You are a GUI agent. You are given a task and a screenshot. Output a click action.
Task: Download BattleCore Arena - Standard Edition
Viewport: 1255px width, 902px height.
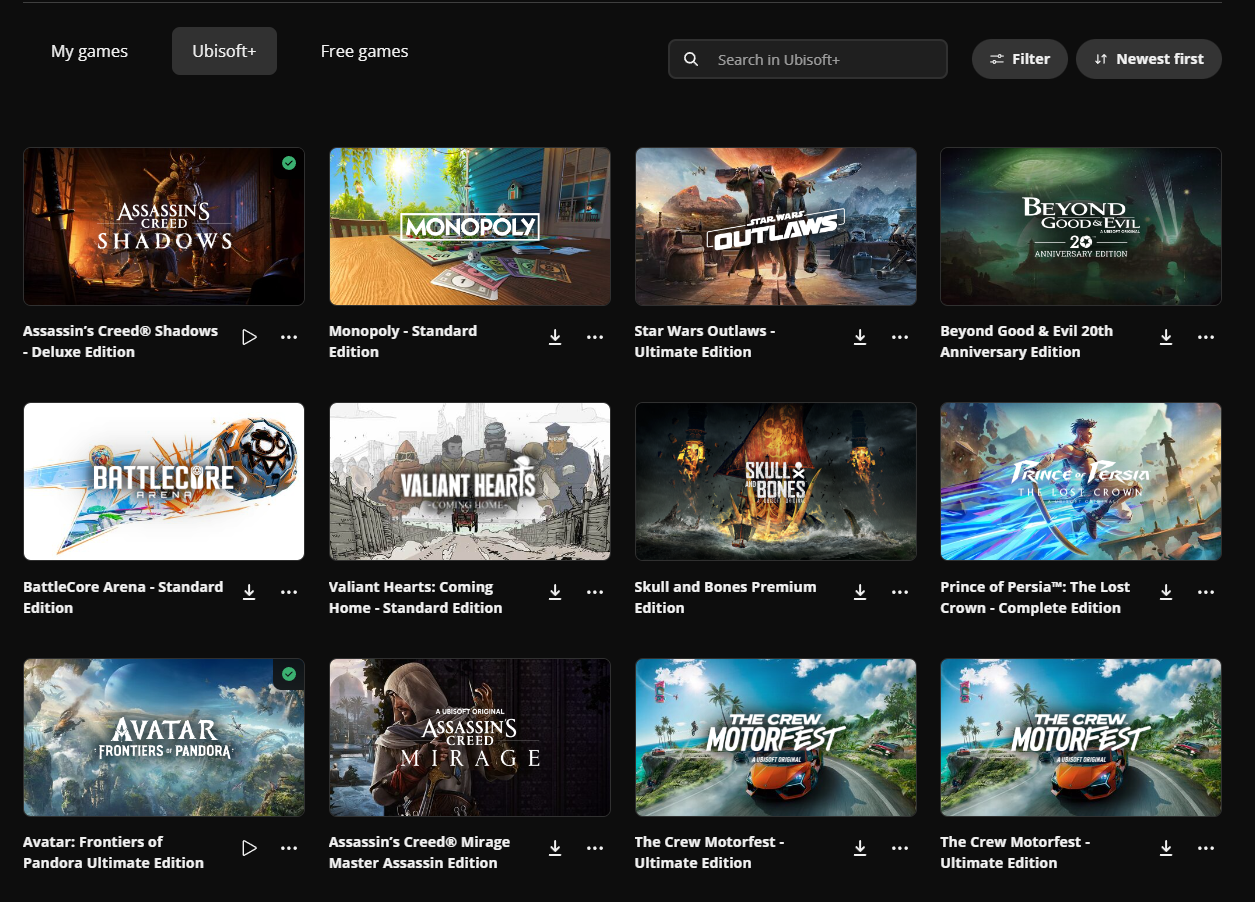(x=249, y=592)
